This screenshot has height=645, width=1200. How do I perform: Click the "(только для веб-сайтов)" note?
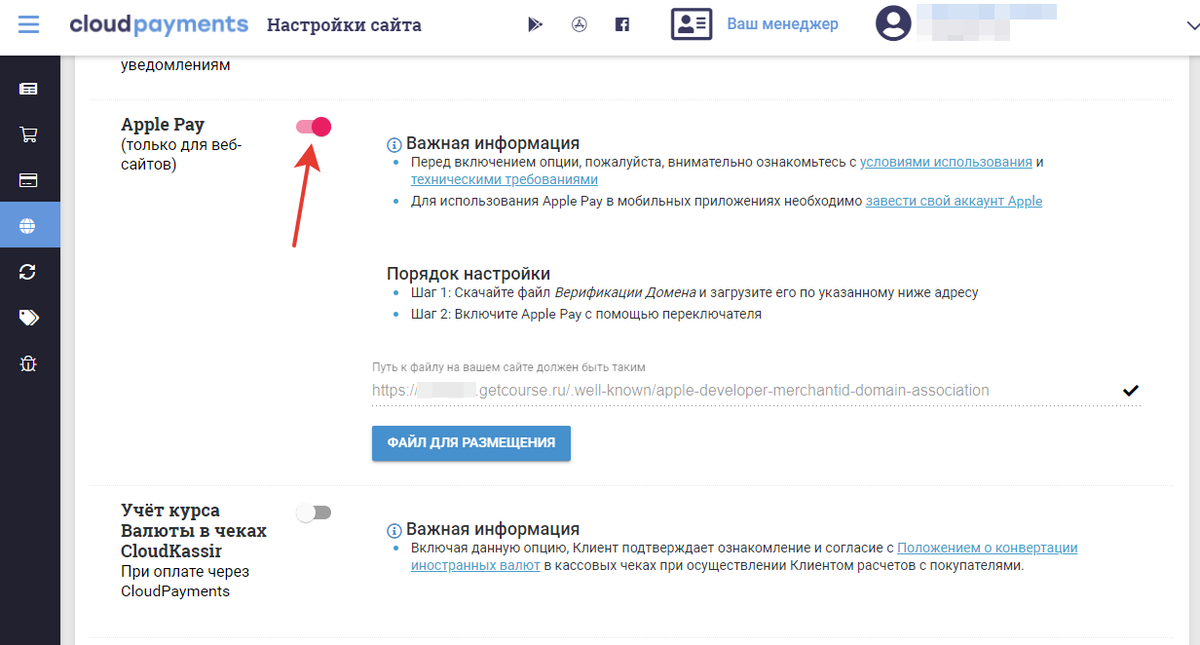click(x=181, y=154)
